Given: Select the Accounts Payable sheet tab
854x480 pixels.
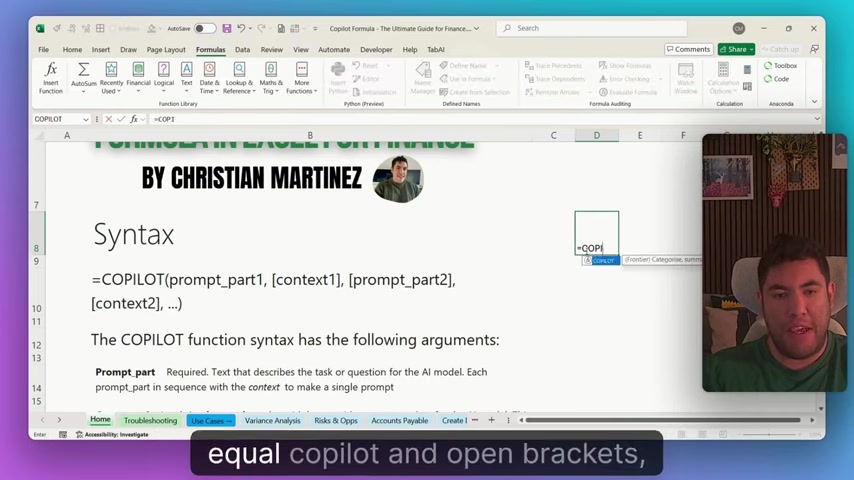Looking at the screenshot, I should (399, 421).
